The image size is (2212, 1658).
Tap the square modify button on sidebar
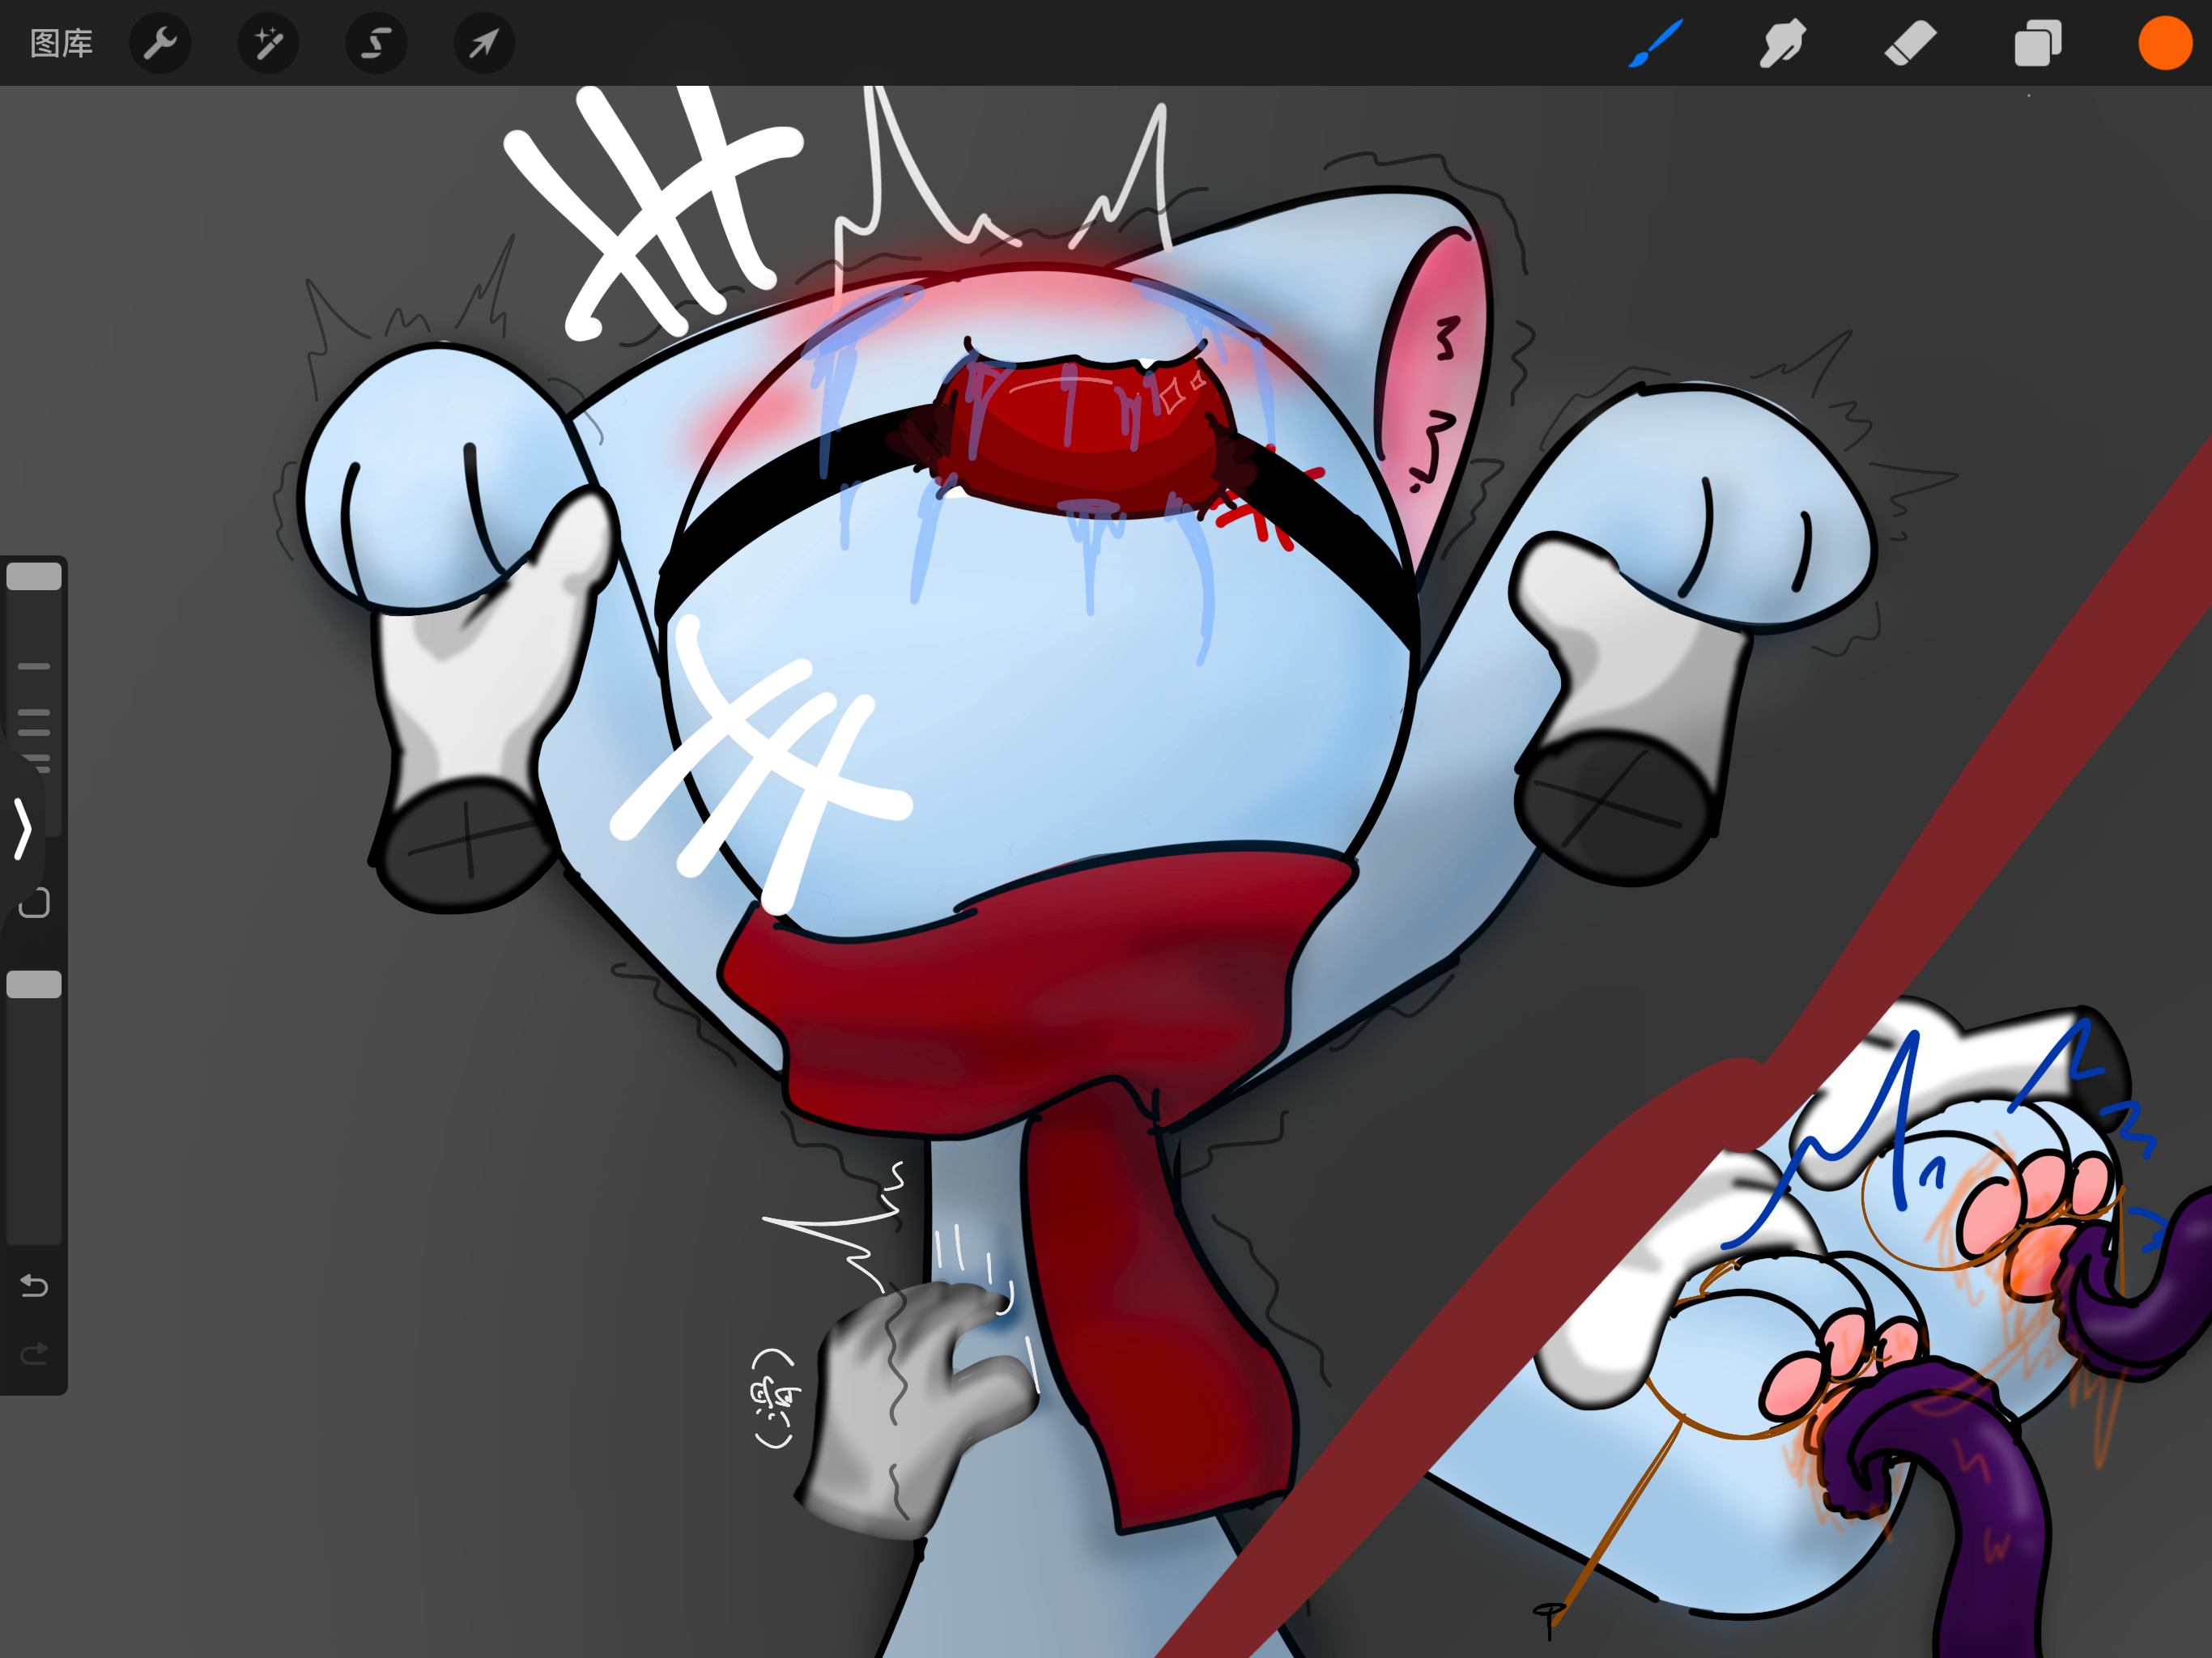click(34, 902)
